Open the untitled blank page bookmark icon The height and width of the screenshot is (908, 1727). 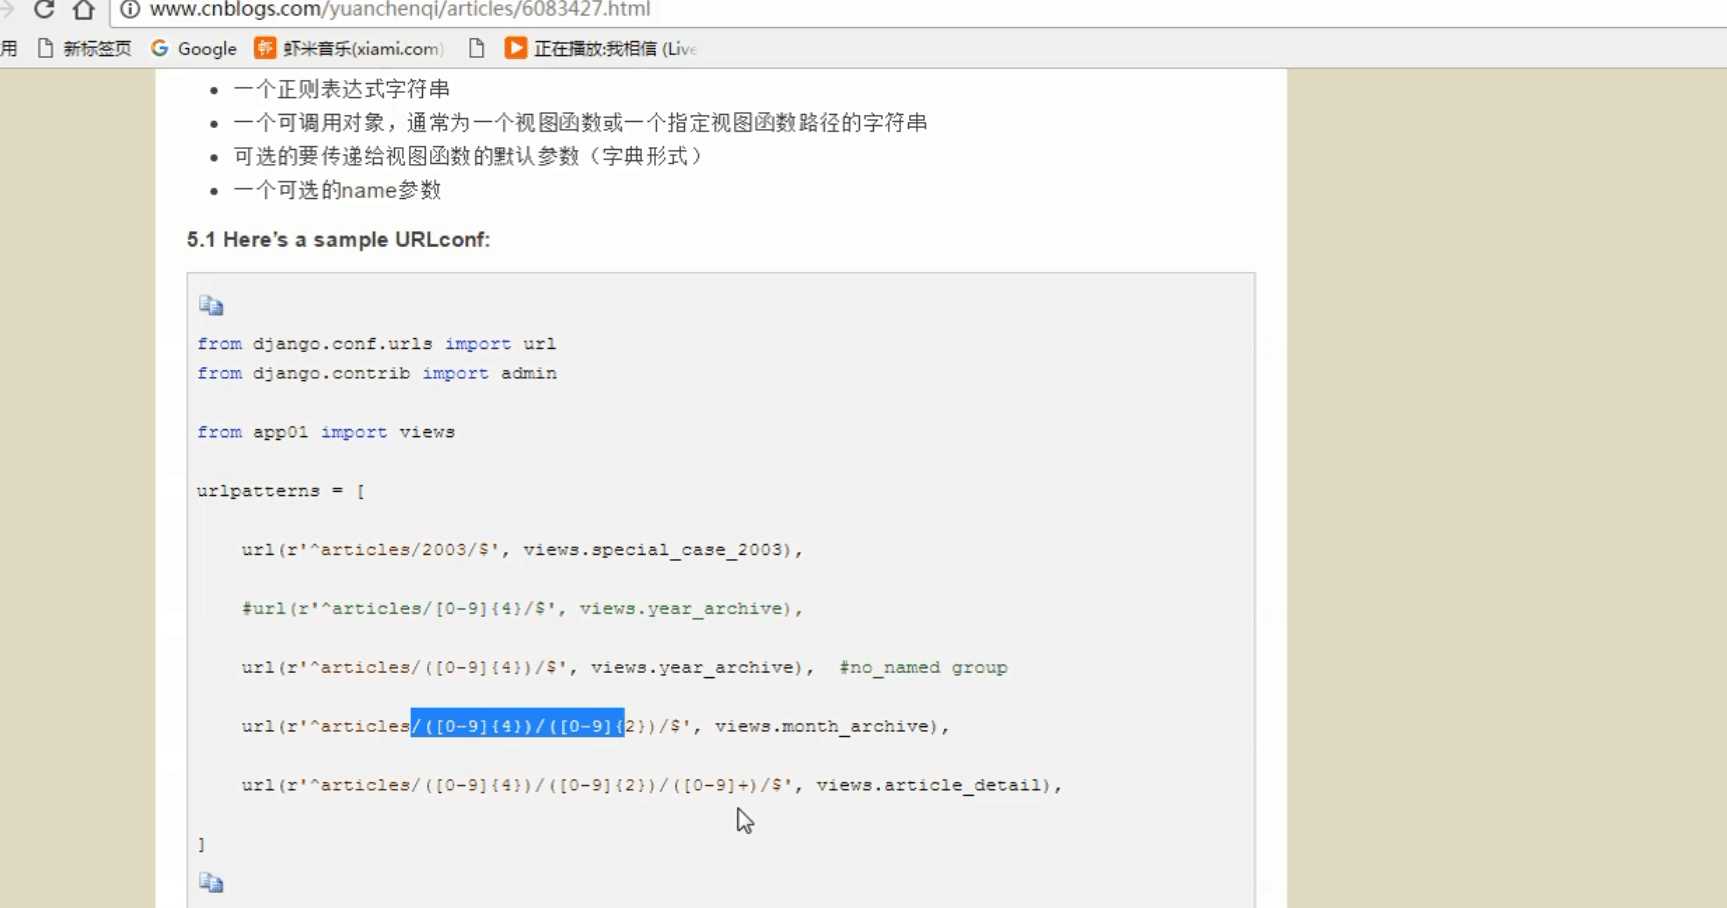click(477, 48)
